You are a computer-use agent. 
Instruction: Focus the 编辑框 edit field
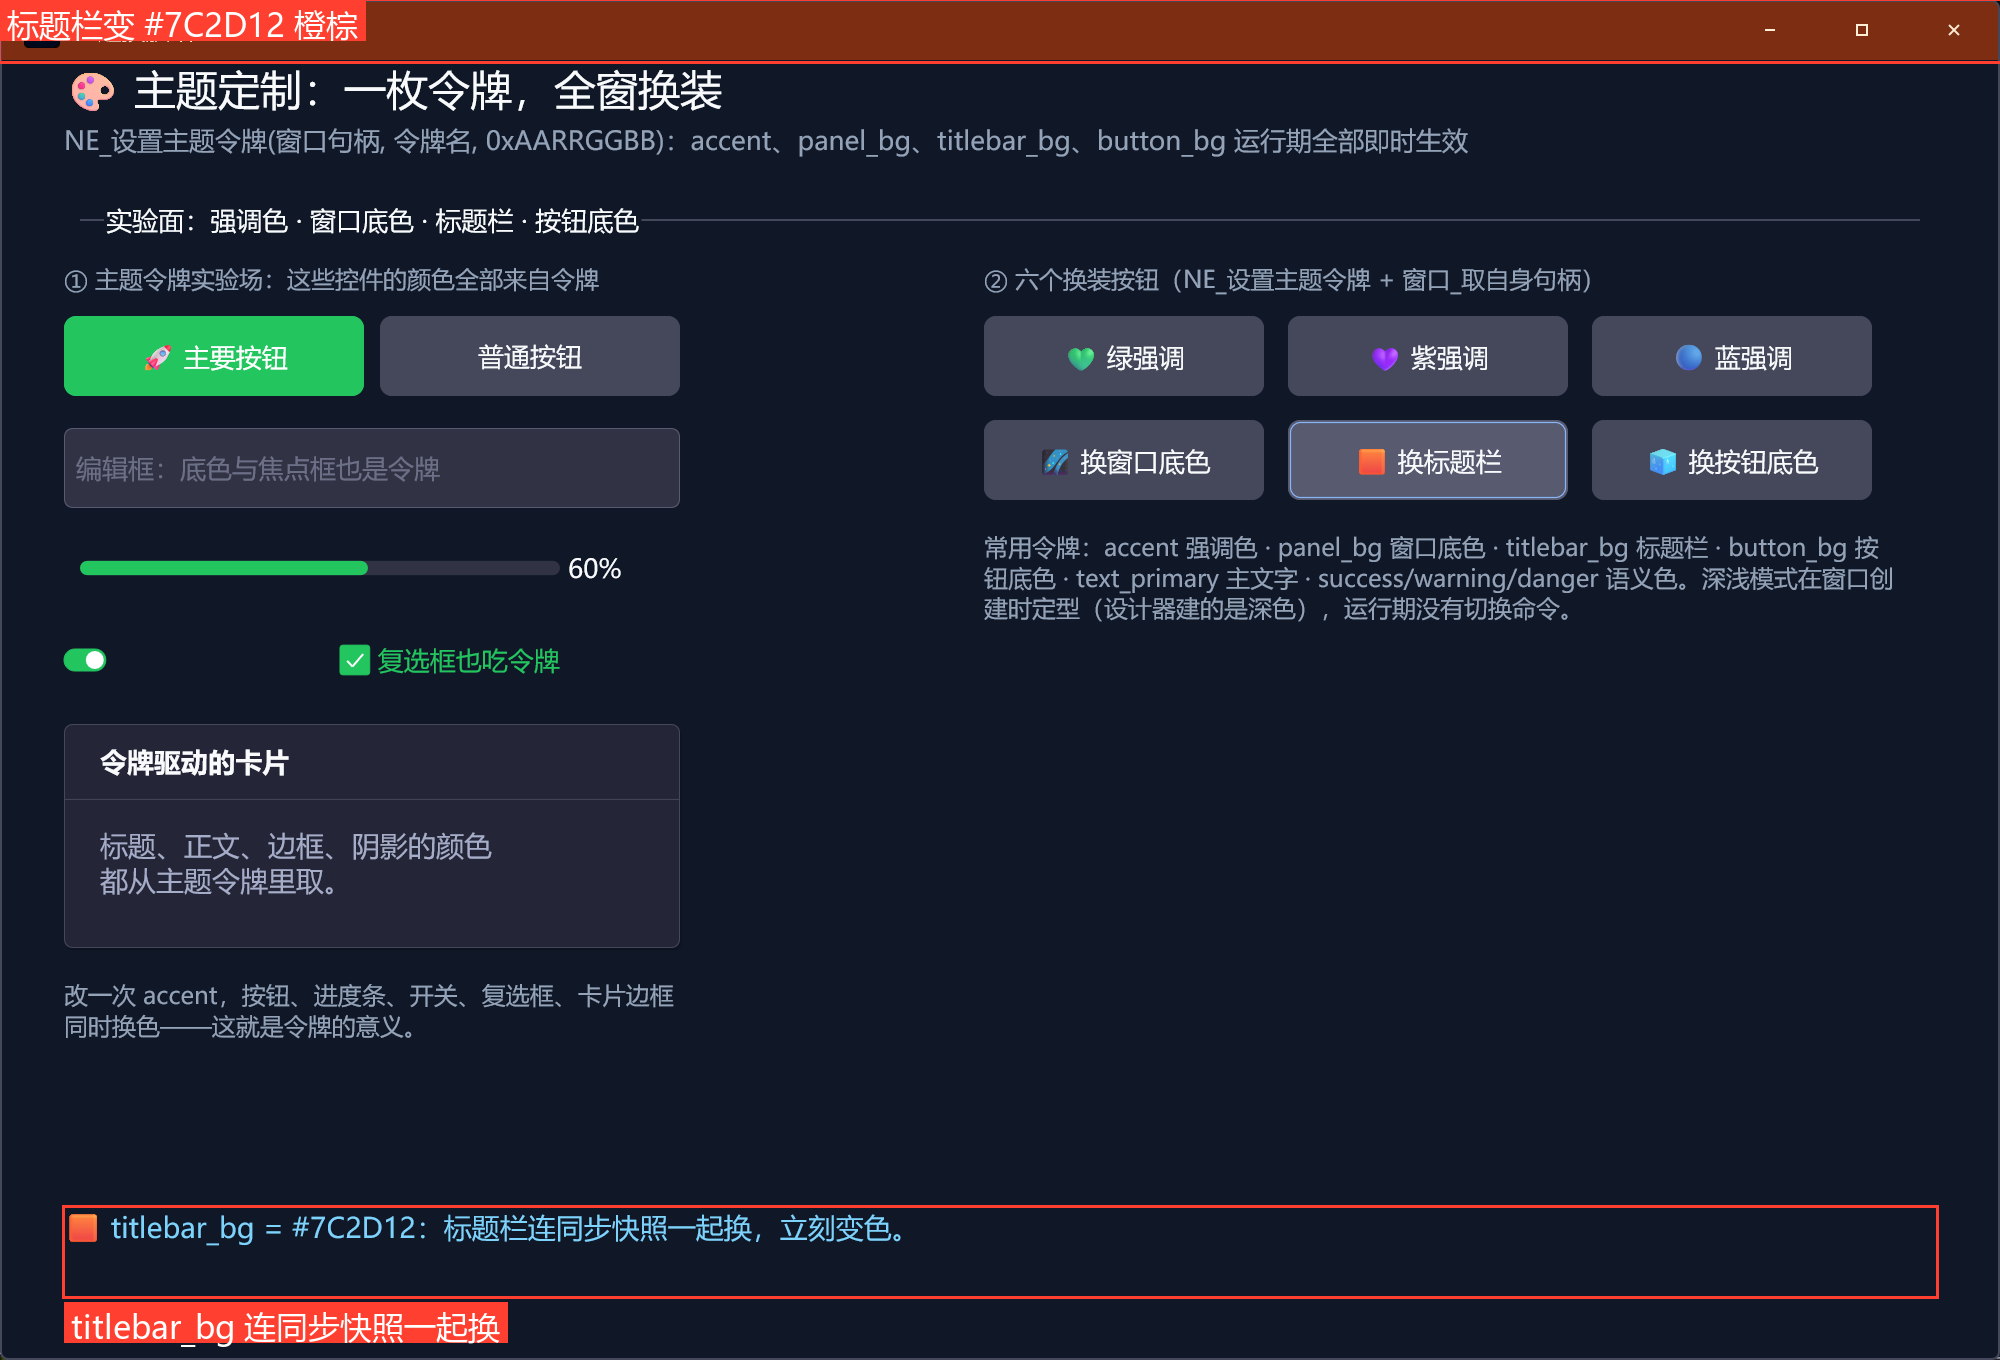pos(372,468)
